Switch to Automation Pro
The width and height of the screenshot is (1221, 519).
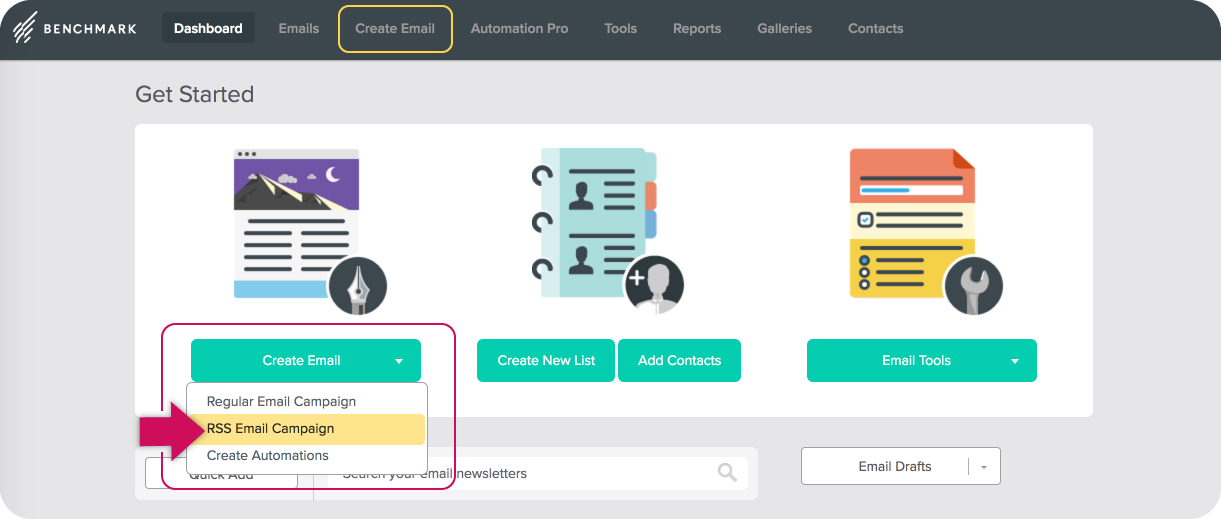coord(519,28)
